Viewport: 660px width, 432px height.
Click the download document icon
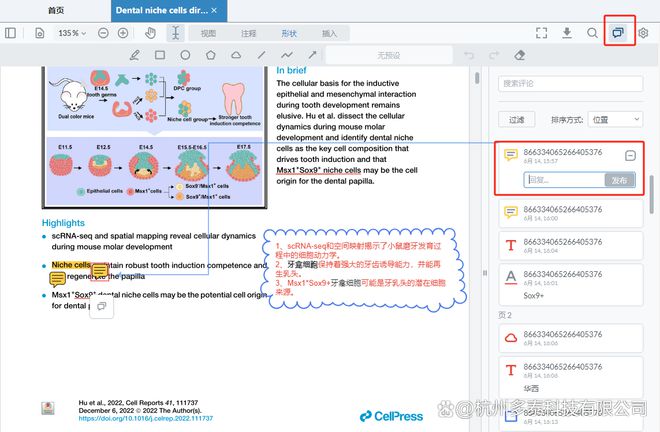pyautogui.click(x=567, y=33)
